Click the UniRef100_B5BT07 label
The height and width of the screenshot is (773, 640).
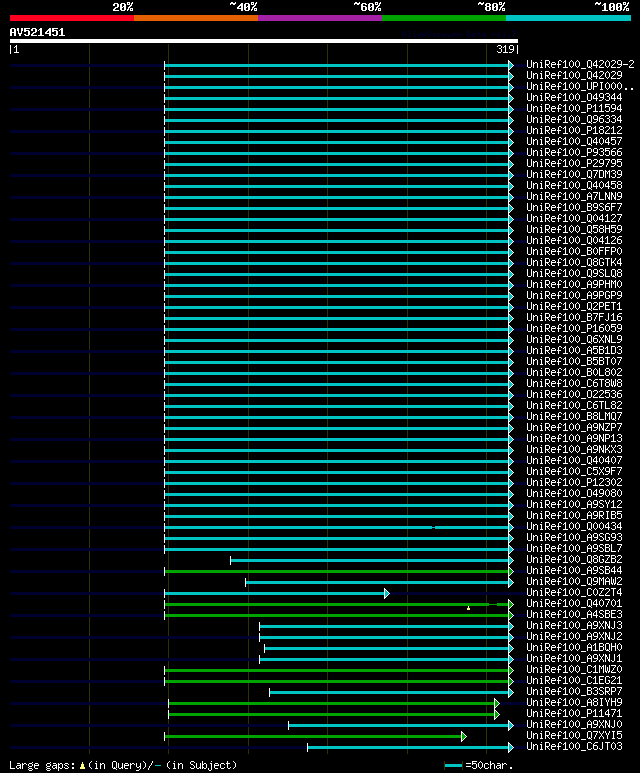coord(574,361)
